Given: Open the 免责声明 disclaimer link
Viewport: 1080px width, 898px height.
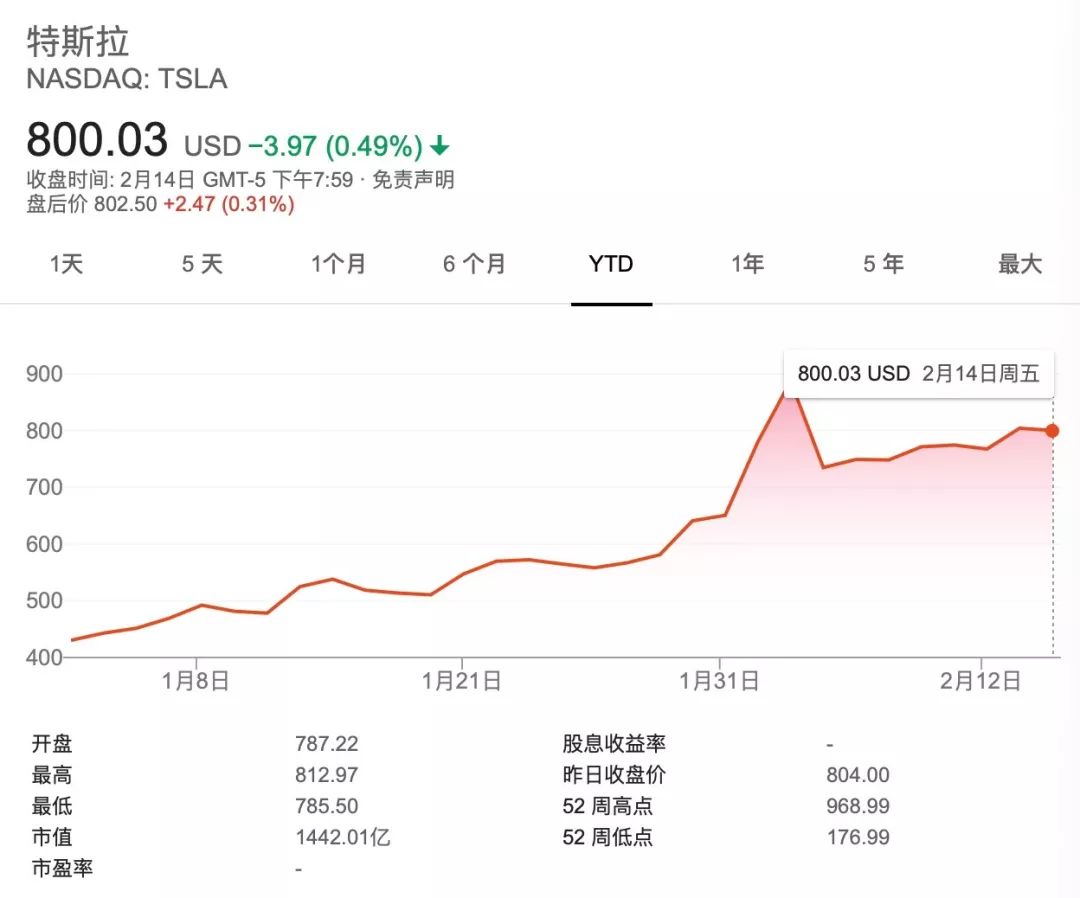Looking at the screenshot, I should (x=414, y=180).
